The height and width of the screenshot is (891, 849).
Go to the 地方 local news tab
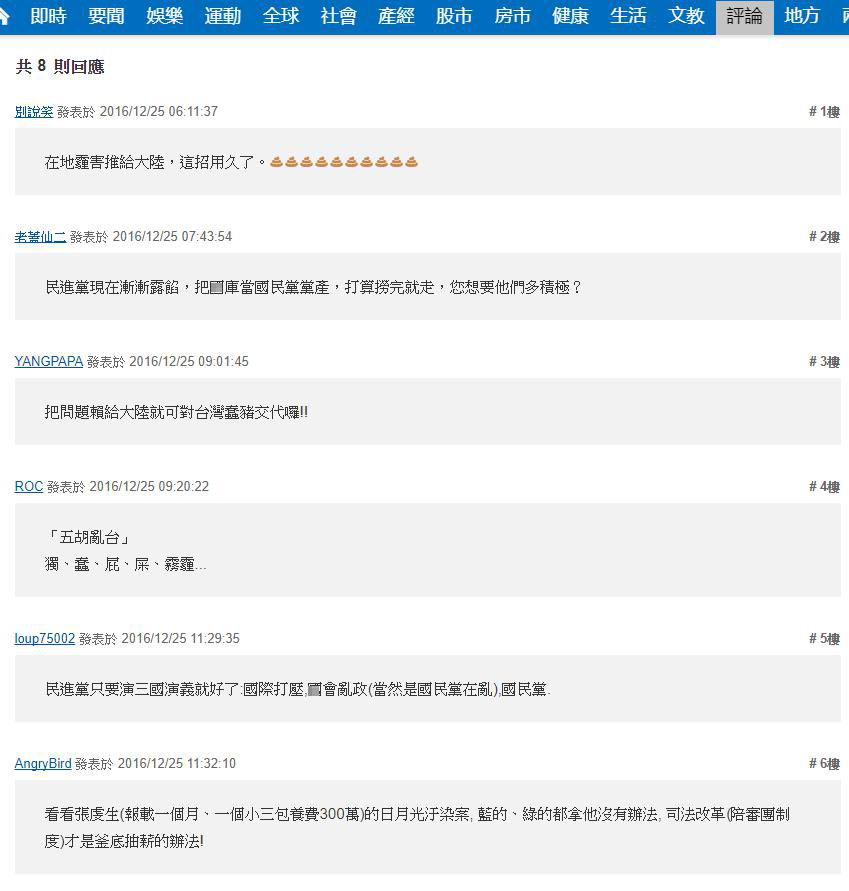[x=802, y=16]
